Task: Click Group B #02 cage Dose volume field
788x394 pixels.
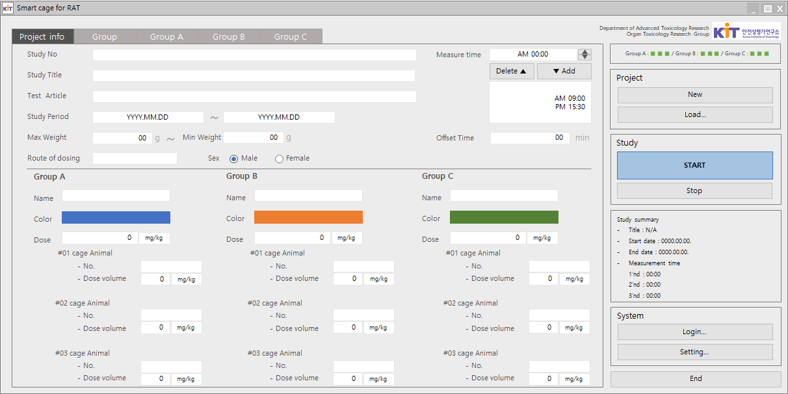Action: pos(348,328)
